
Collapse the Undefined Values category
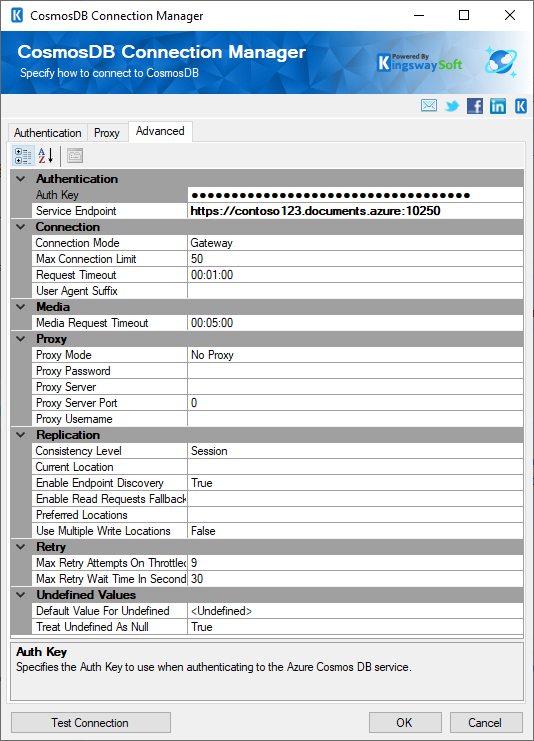coord(21,595)
